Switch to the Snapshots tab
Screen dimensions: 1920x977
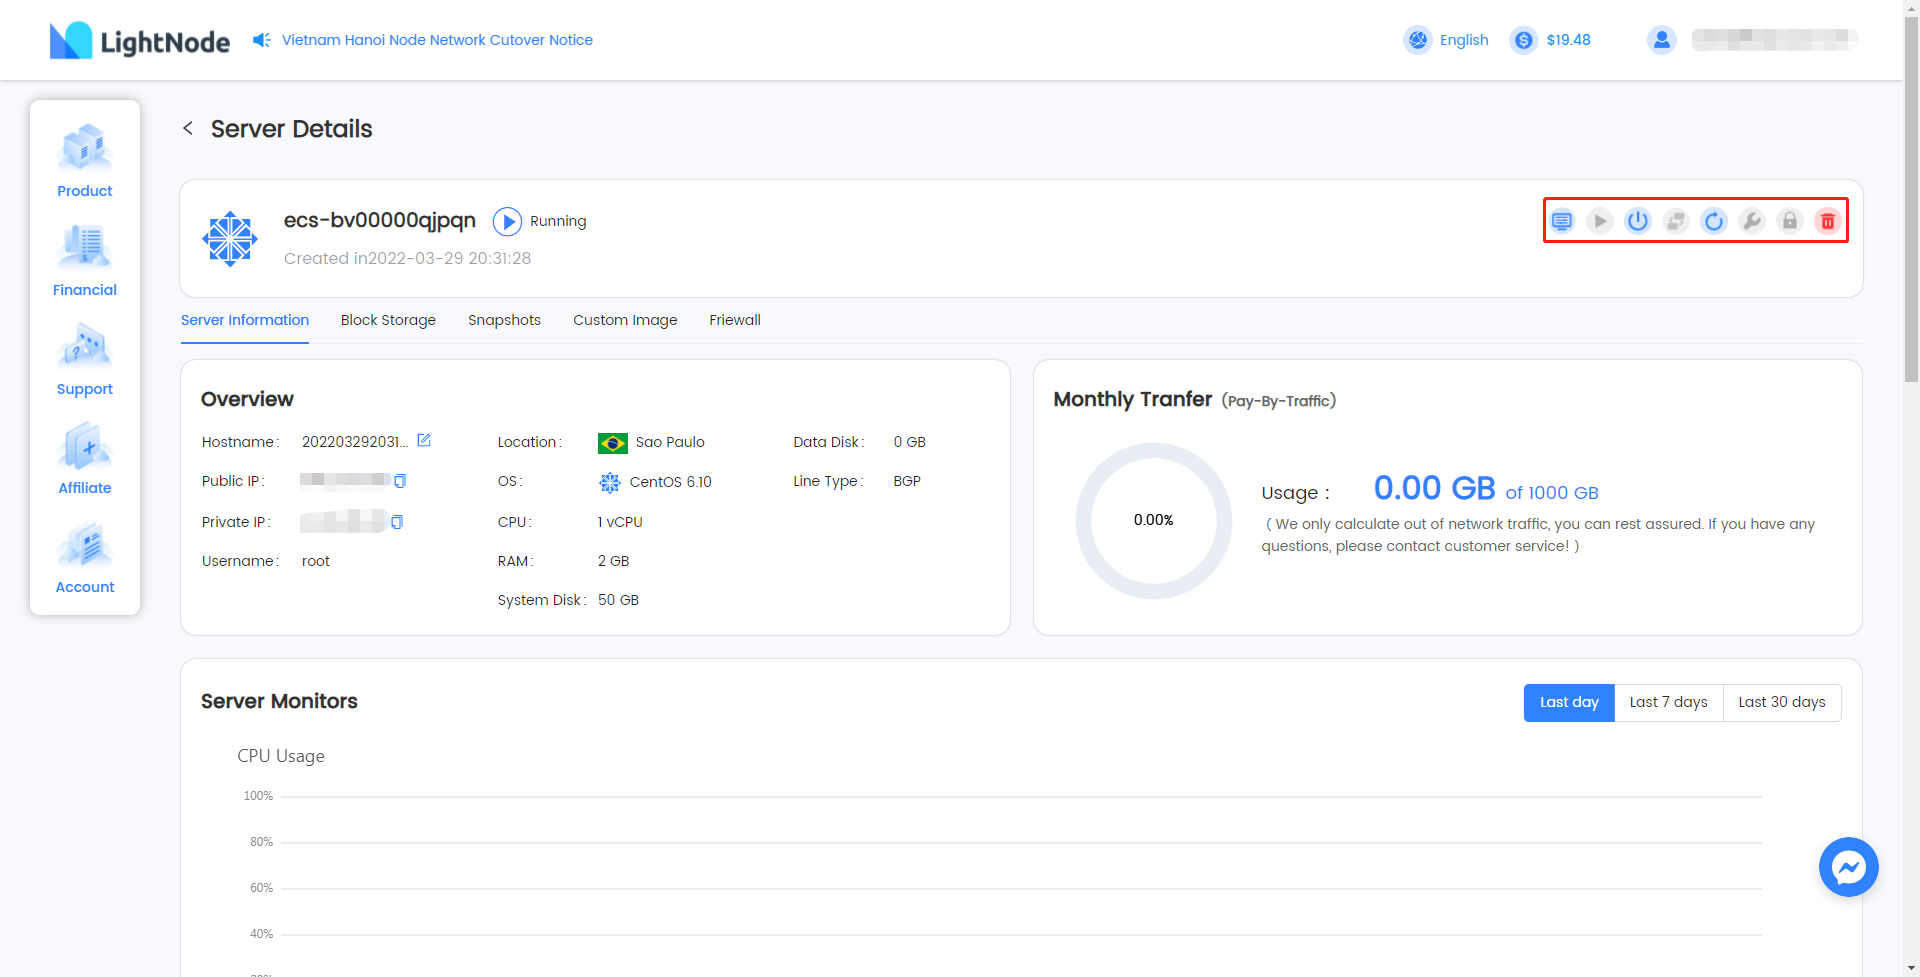pyautogui.click(x=504, y=320)
